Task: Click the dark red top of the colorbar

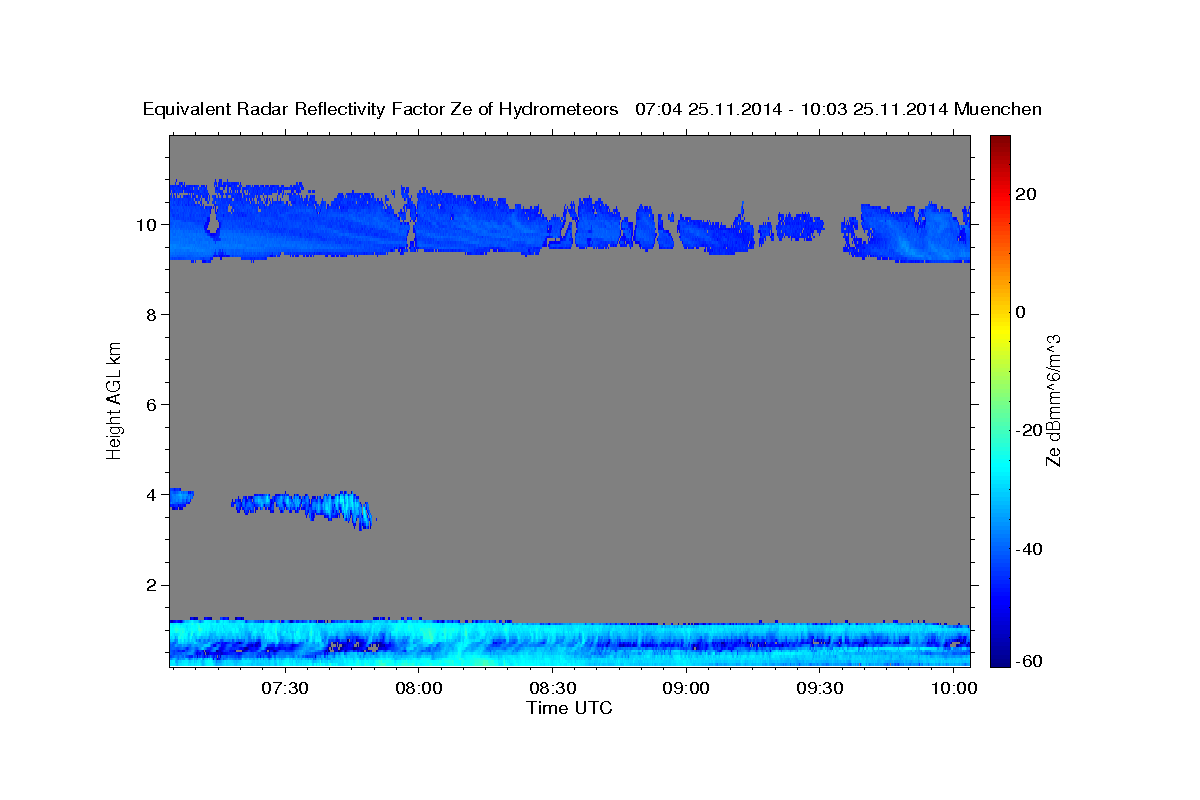Action: (x=999, y=142)
